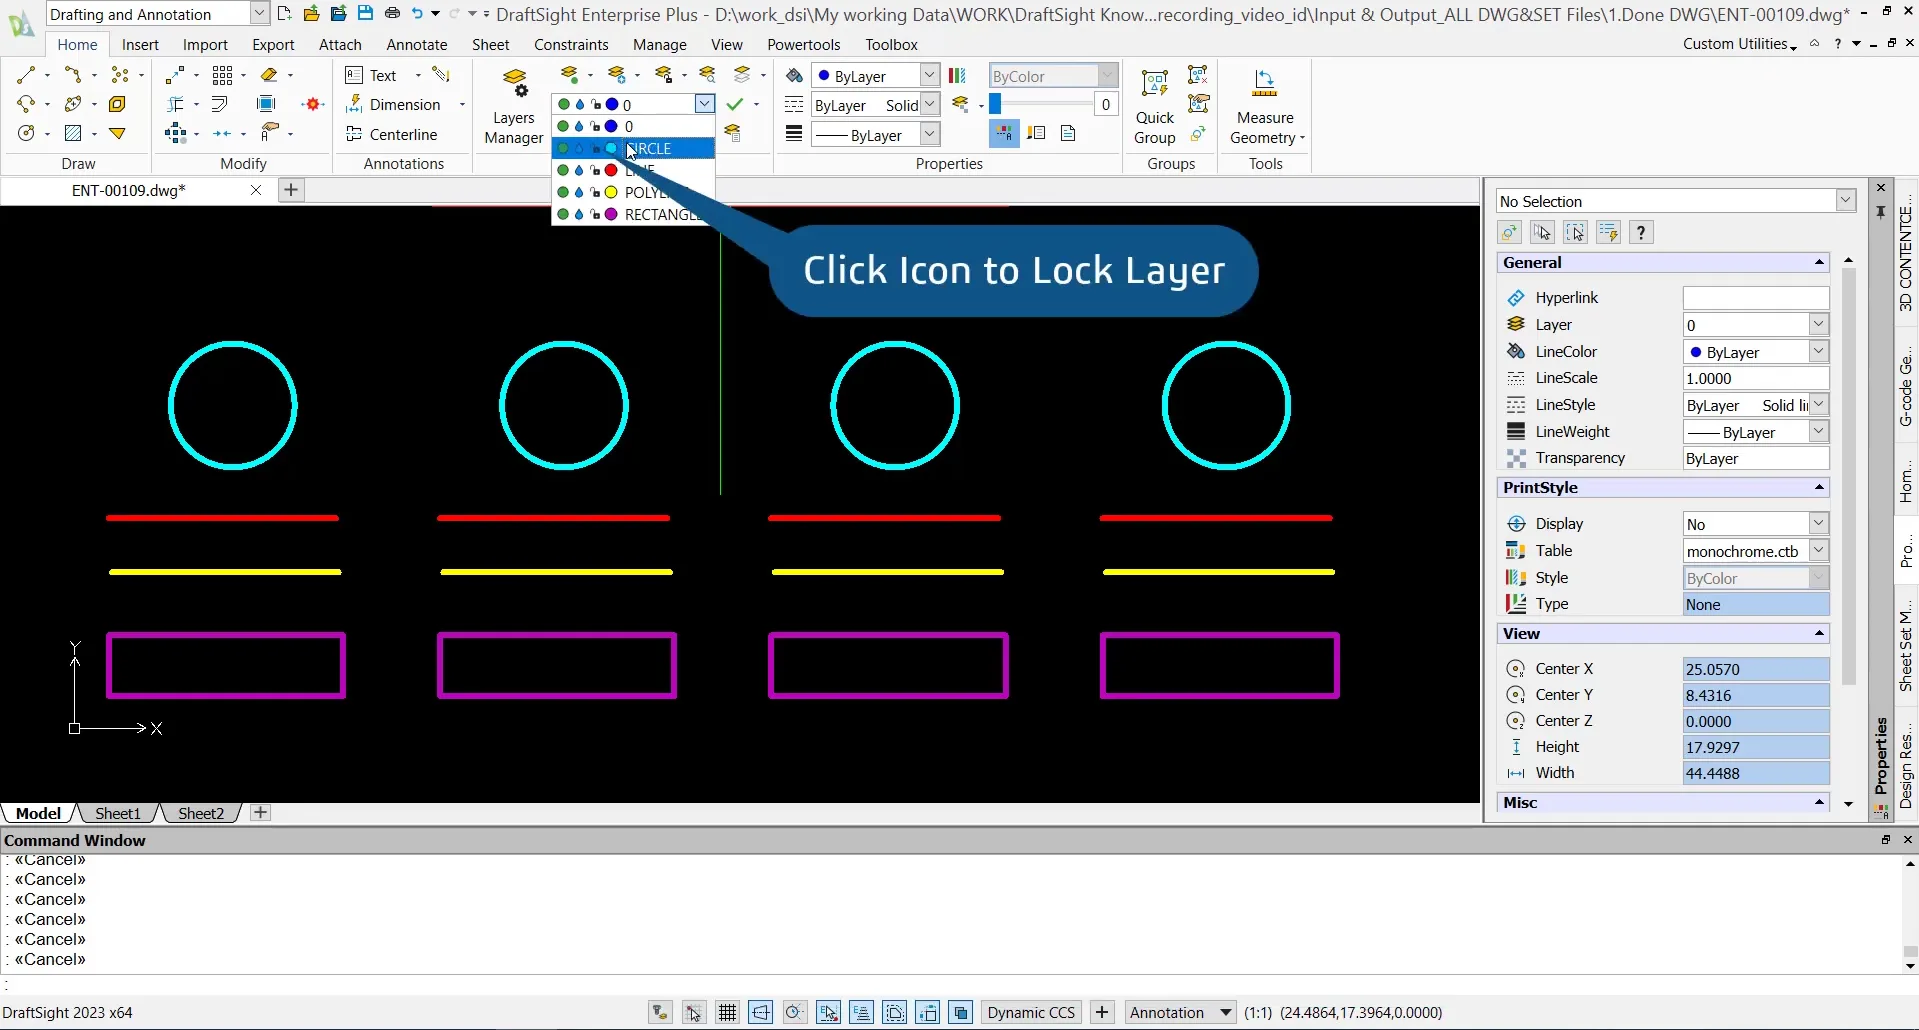Screen dimensions: 1919x1030
Task: Click the Dynamic CCS button
Action: pyautogui.click(x=1031, y=1013)
